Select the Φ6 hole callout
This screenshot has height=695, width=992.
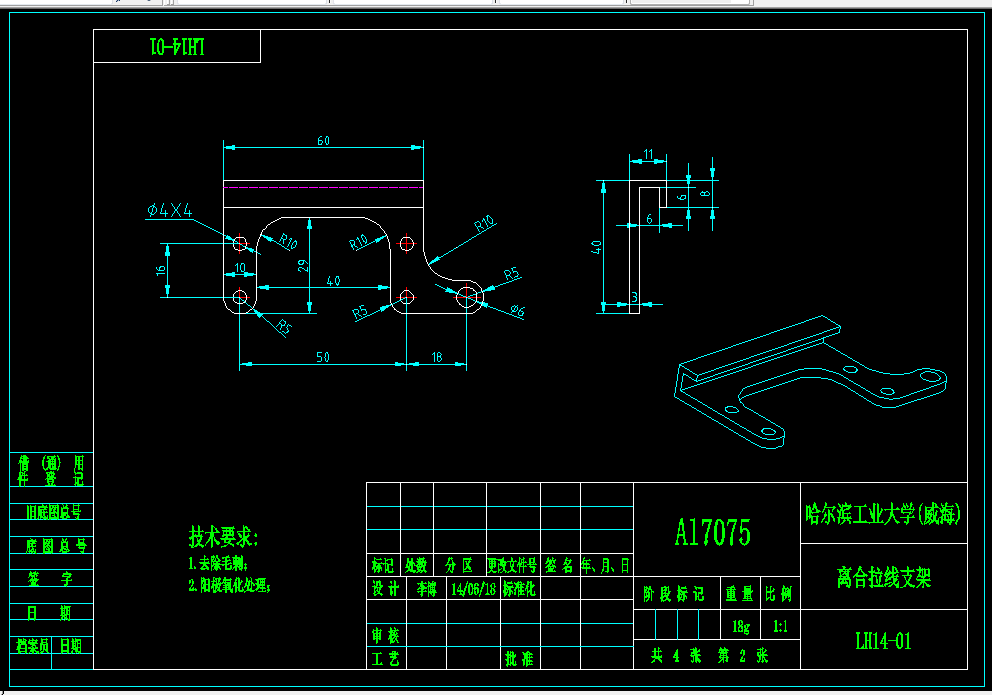pos(517,310)
